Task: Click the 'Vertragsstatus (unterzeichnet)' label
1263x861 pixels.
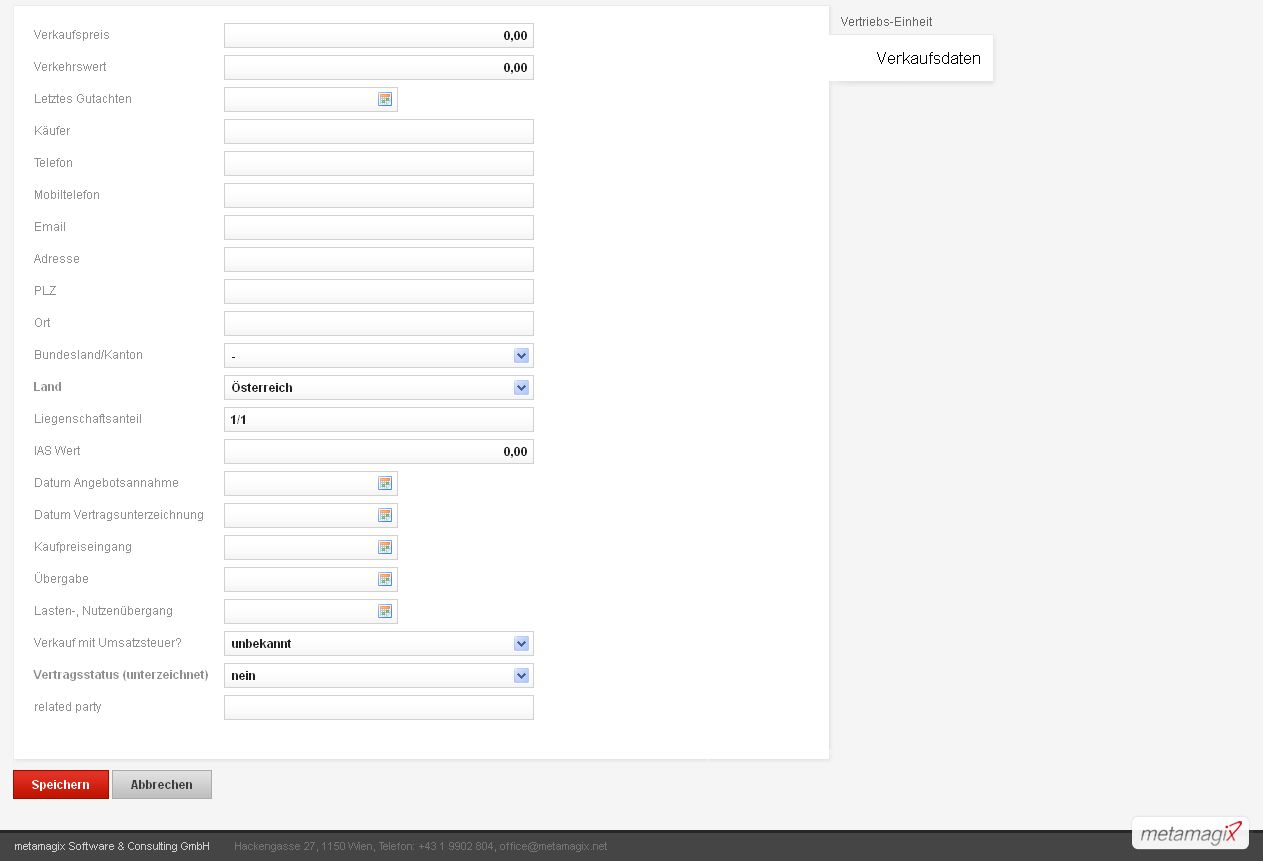Action: click(x=121, y=675)
